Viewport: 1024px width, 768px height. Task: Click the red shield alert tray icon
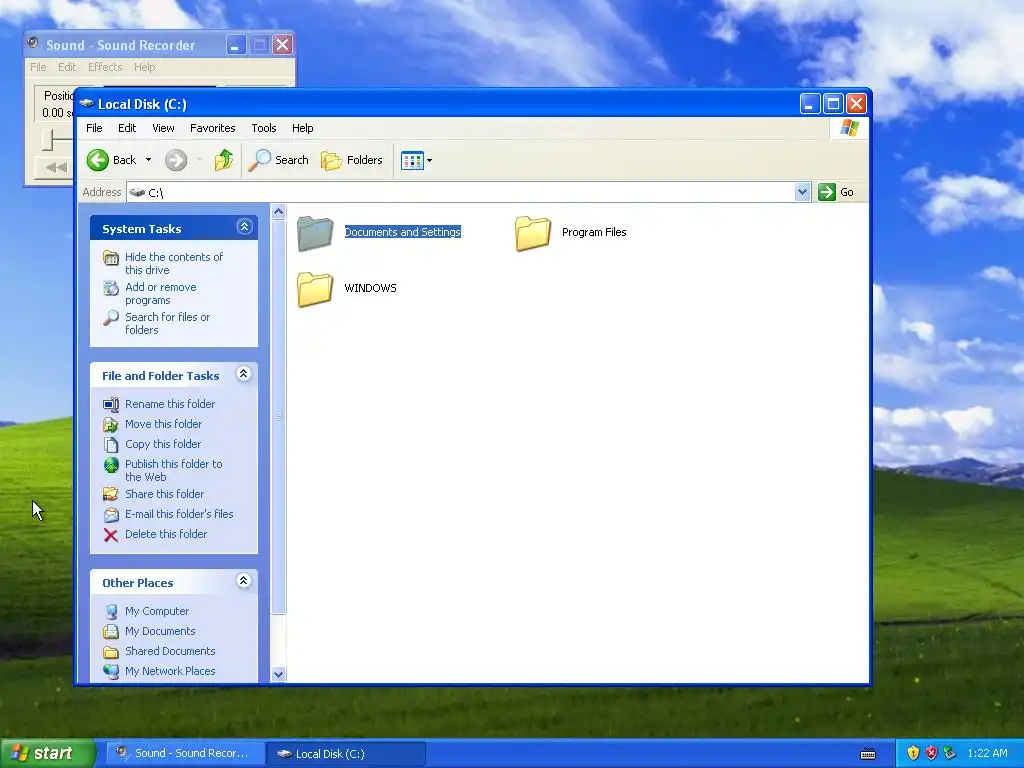(x=931, y=753)
